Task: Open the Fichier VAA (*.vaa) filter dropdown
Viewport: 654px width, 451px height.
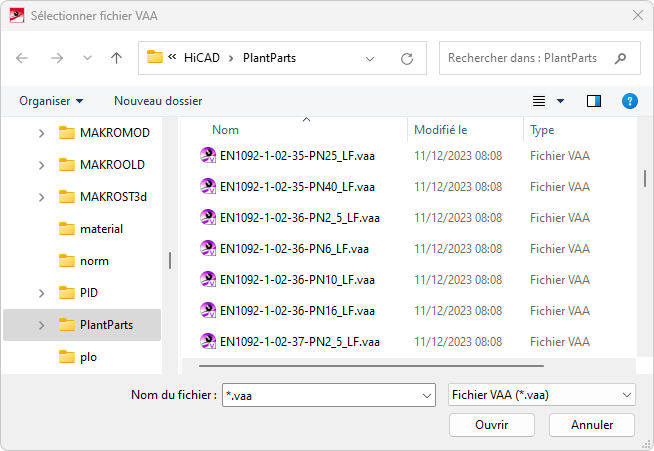Action: [542, 395]
